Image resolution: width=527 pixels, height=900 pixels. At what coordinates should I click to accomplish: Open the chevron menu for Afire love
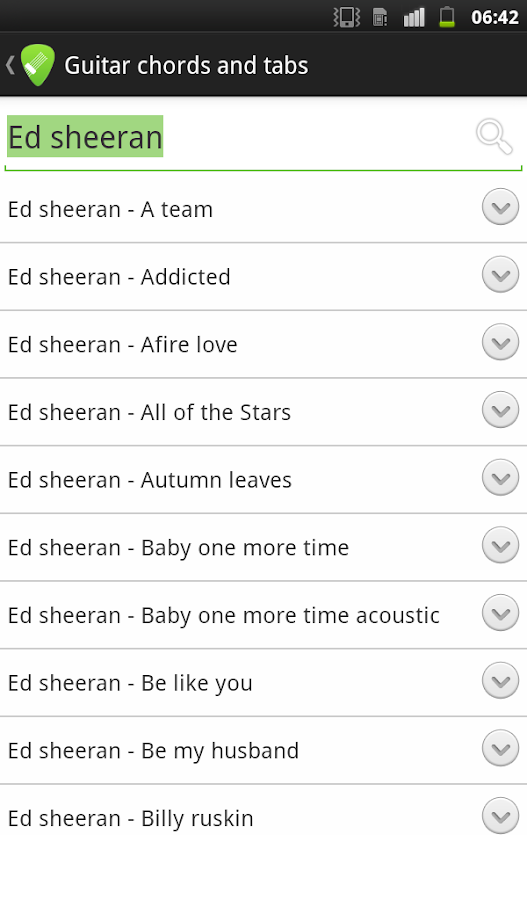tap(501, 342)
